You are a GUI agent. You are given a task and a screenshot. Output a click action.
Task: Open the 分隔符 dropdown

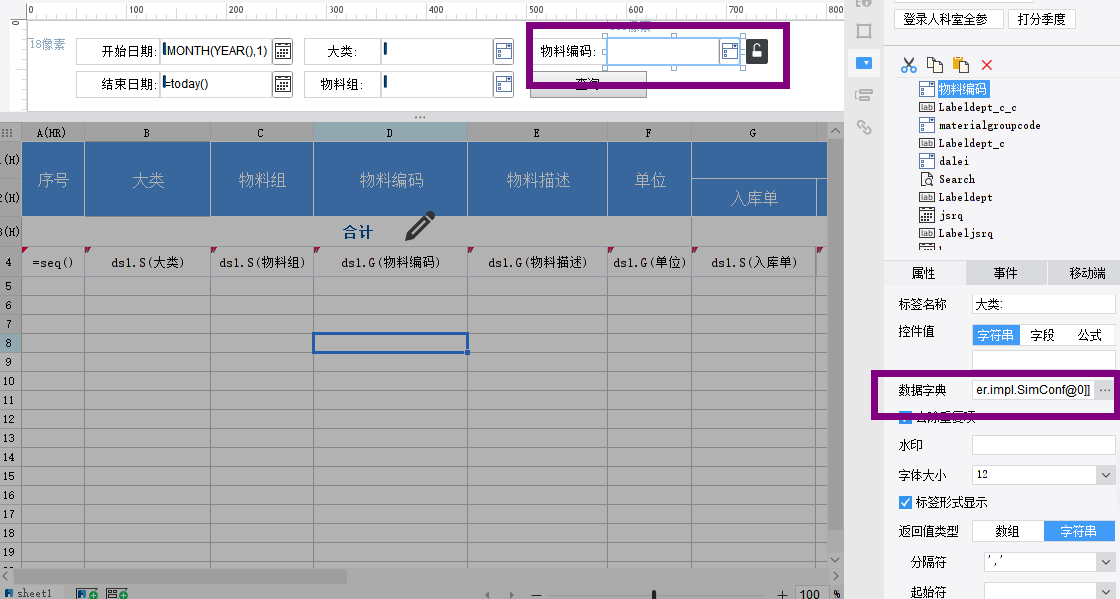[x=1105, y=562]
